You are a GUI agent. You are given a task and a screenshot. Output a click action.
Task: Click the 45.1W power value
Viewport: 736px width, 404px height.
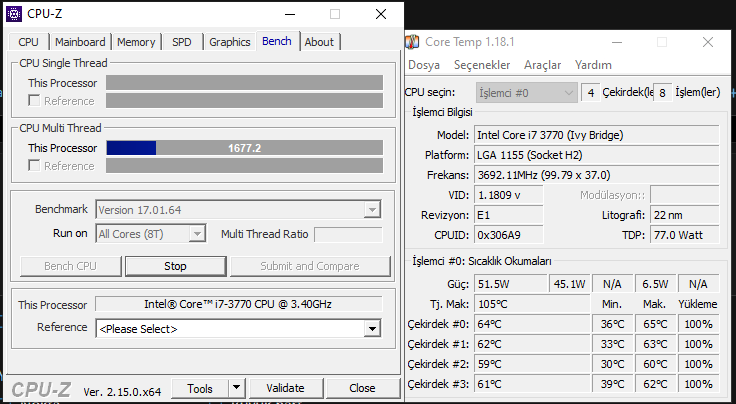pyautogui.click(x=569, y=284)
